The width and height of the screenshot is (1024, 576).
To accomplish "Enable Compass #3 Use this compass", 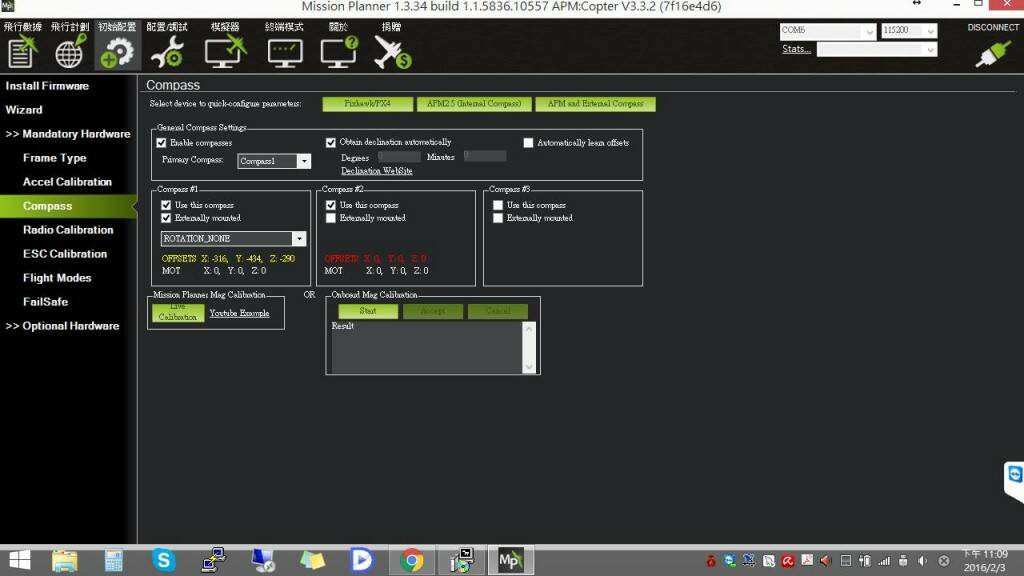I will click(x=498, y=205).
